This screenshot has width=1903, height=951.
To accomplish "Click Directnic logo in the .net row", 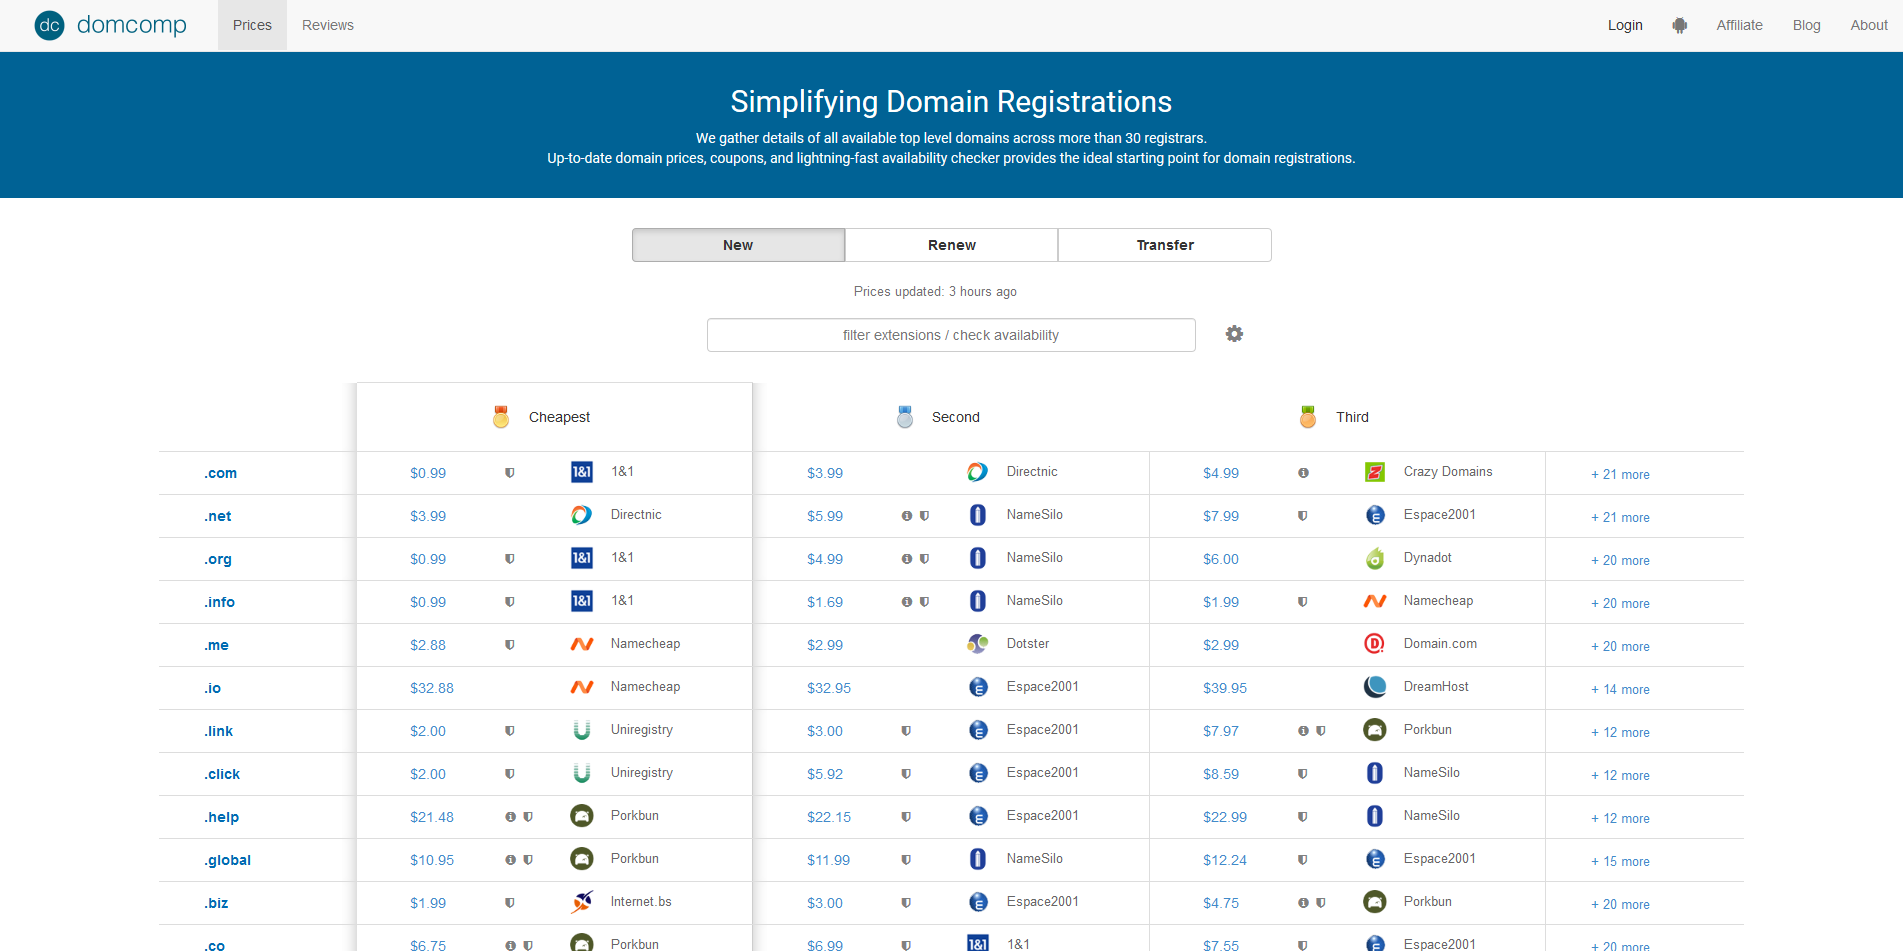I will coord(582,515).
